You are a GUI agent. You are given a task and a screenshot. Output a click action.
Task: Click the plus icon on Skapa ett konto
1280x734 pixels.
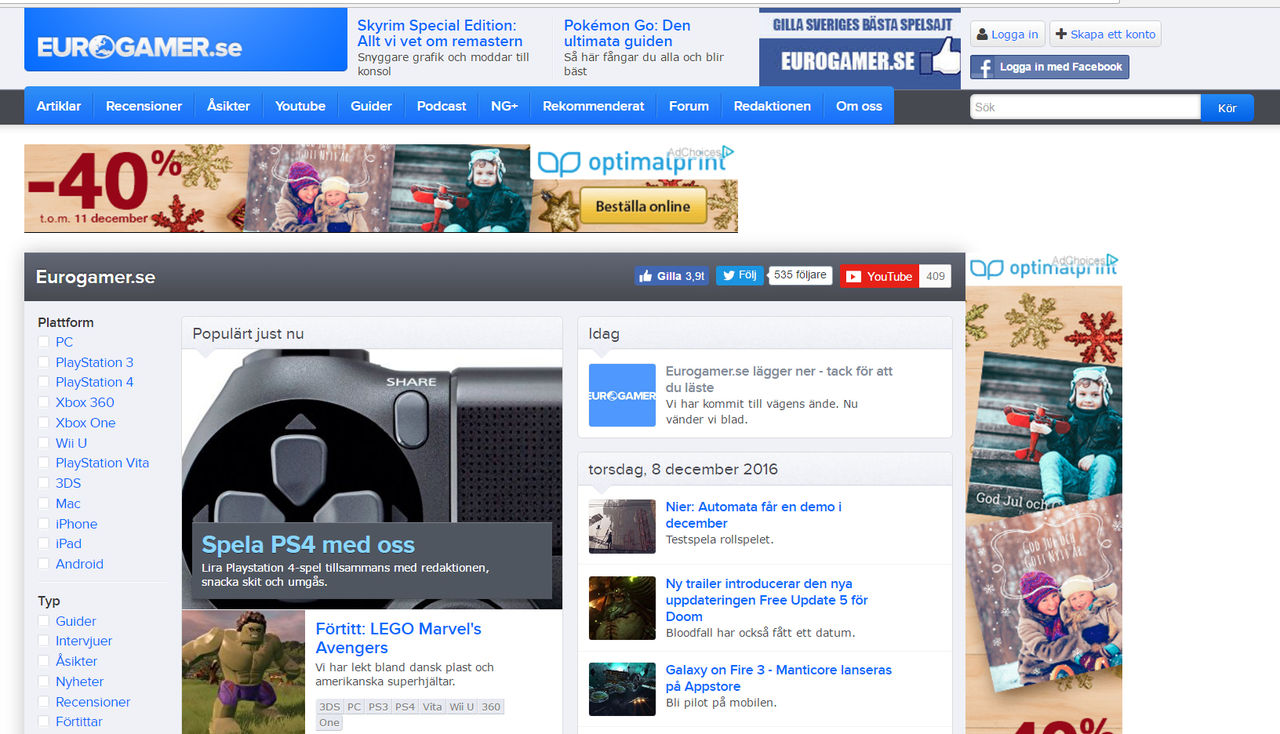click(1059, 33)
